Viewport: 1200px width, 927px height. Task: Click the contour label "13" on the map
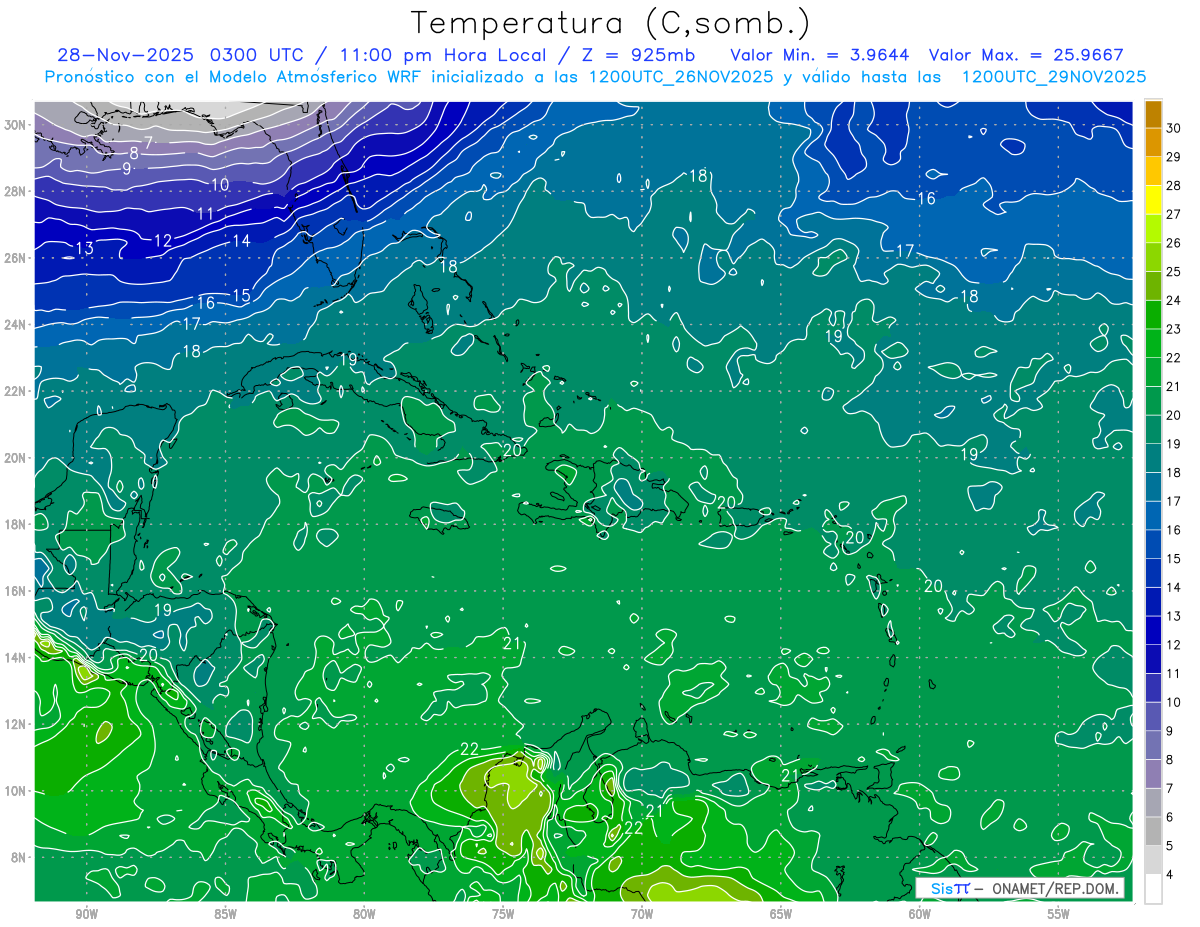[x=85, y=248]
